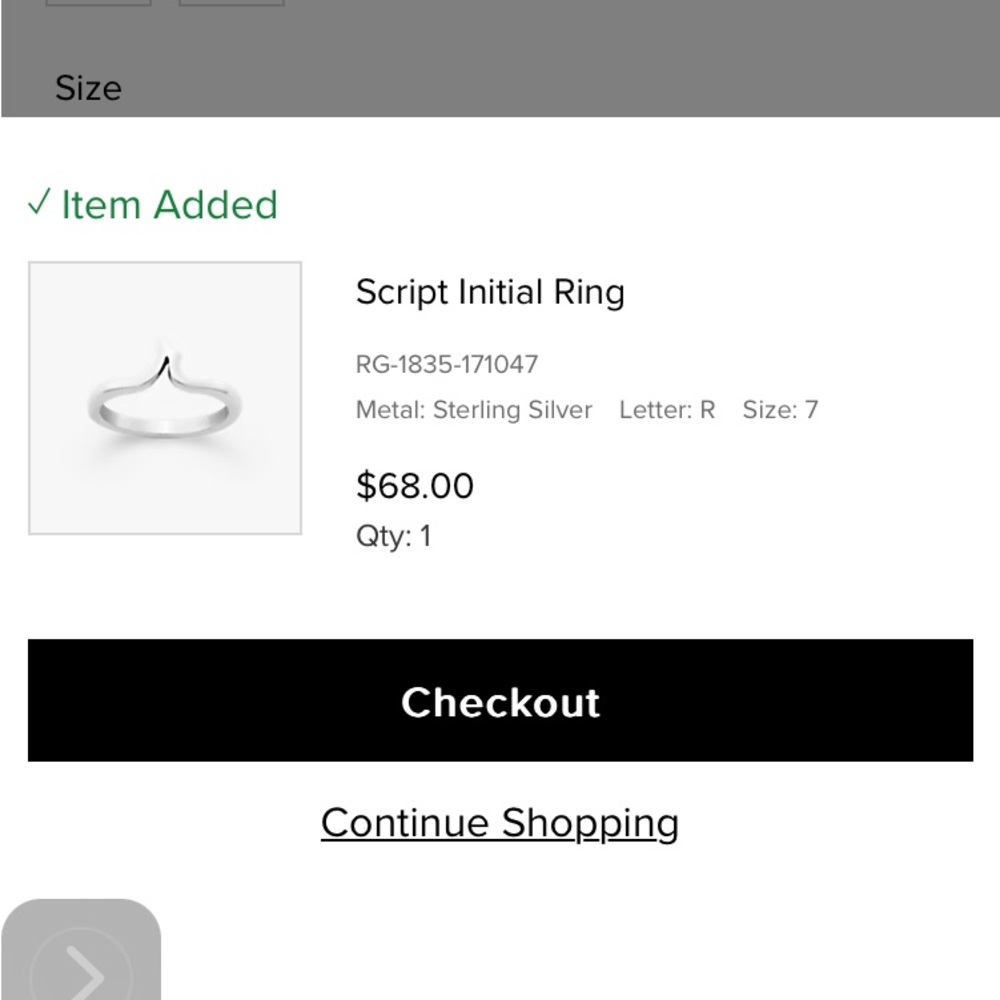The image size is (1000, 1000).
Task: Click the Metal: Sterling Silver attribute
Action: point(472,409)
